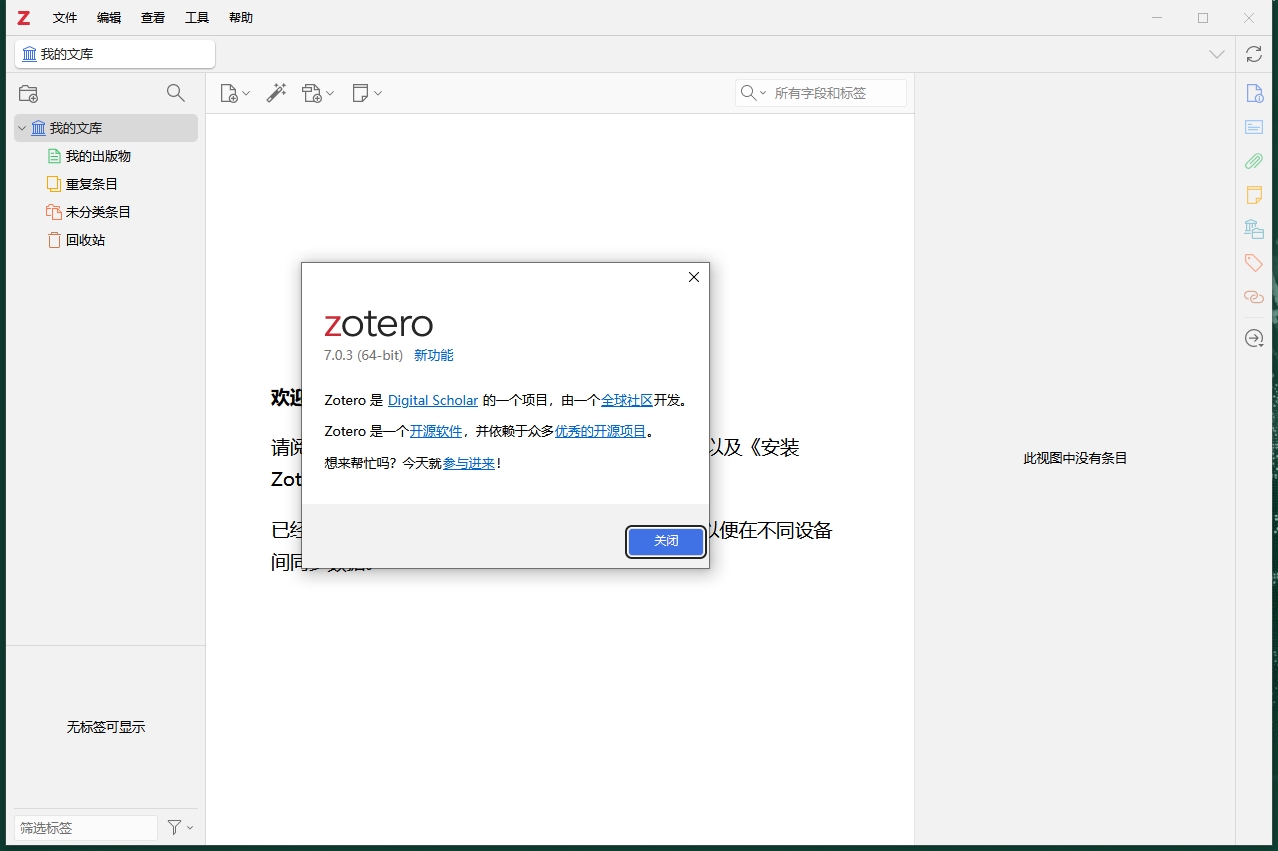Click the sync with zotero.org icon
1278x851 pixels.
point(1254,54)
